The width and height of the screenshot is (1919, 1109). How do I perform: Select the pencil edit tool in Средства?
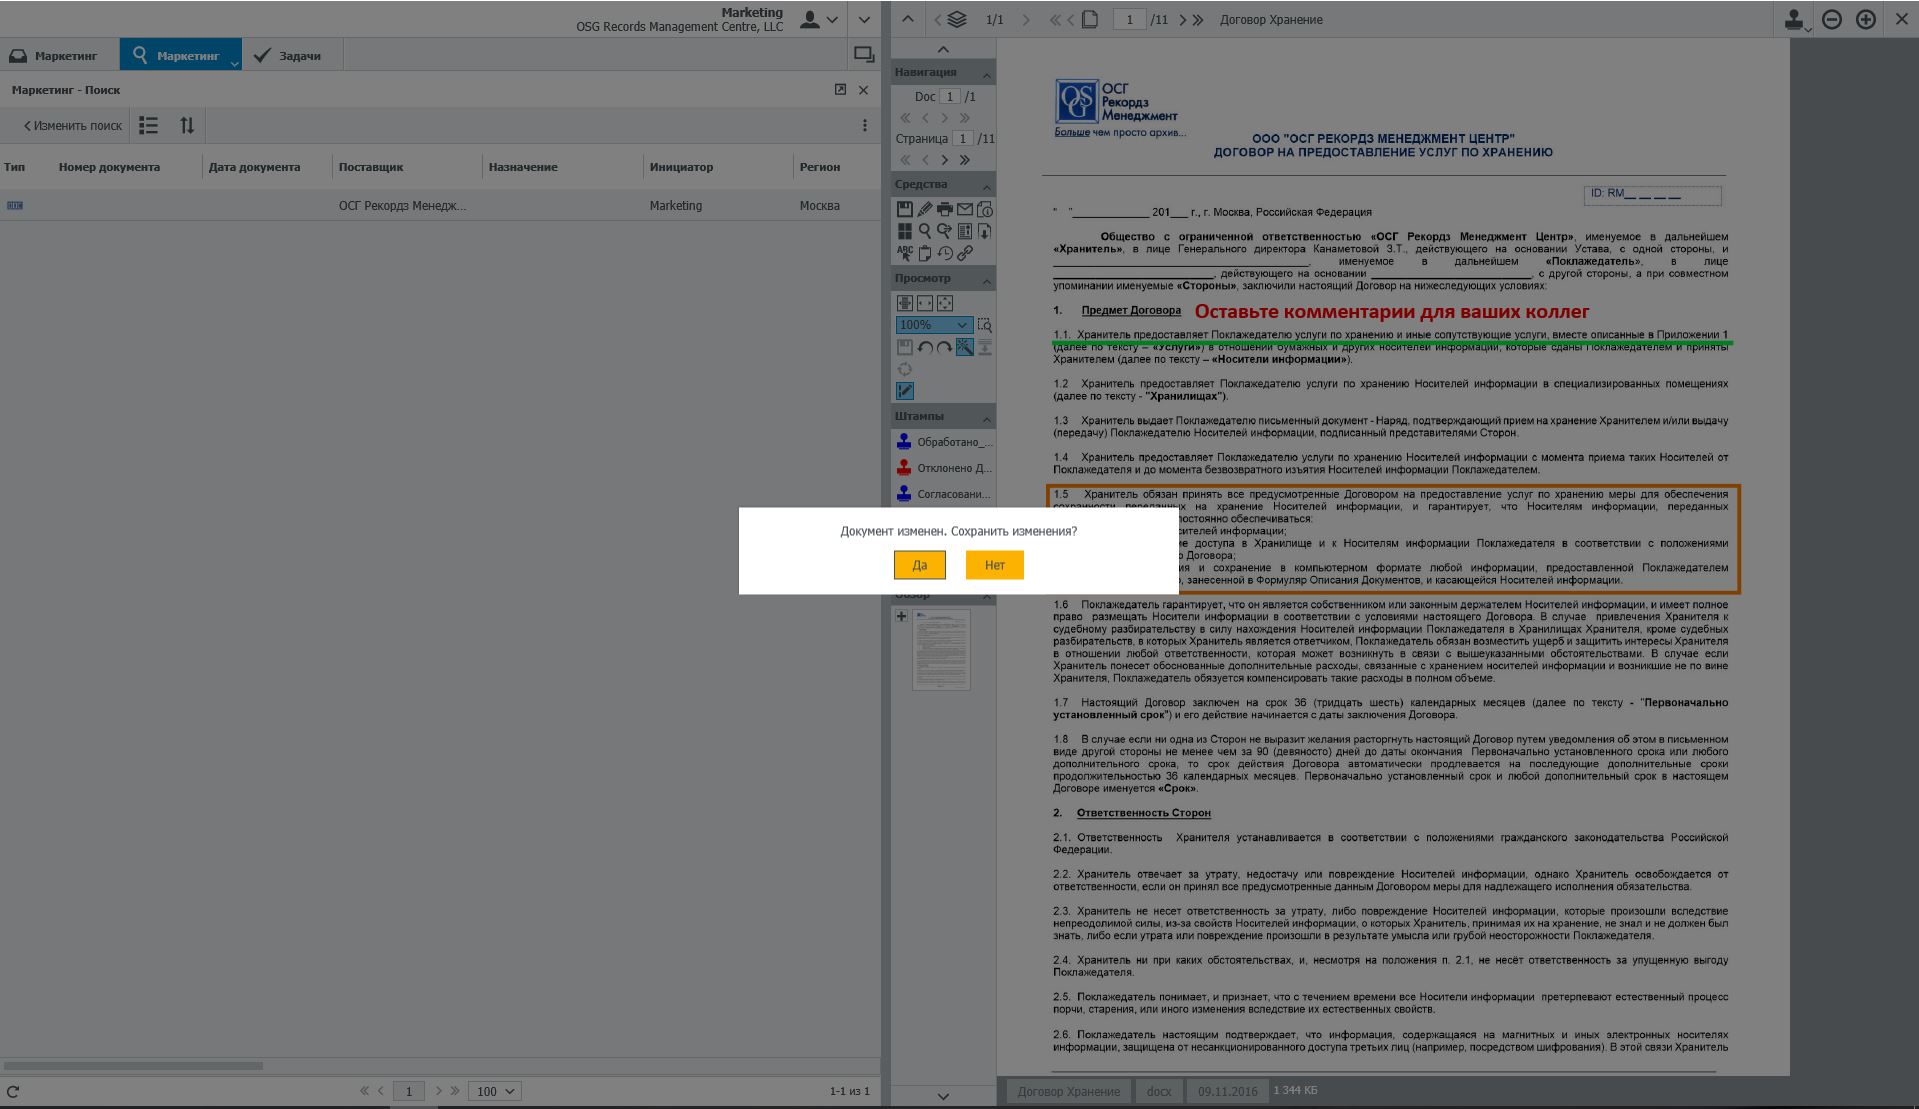tap(924, 209)
